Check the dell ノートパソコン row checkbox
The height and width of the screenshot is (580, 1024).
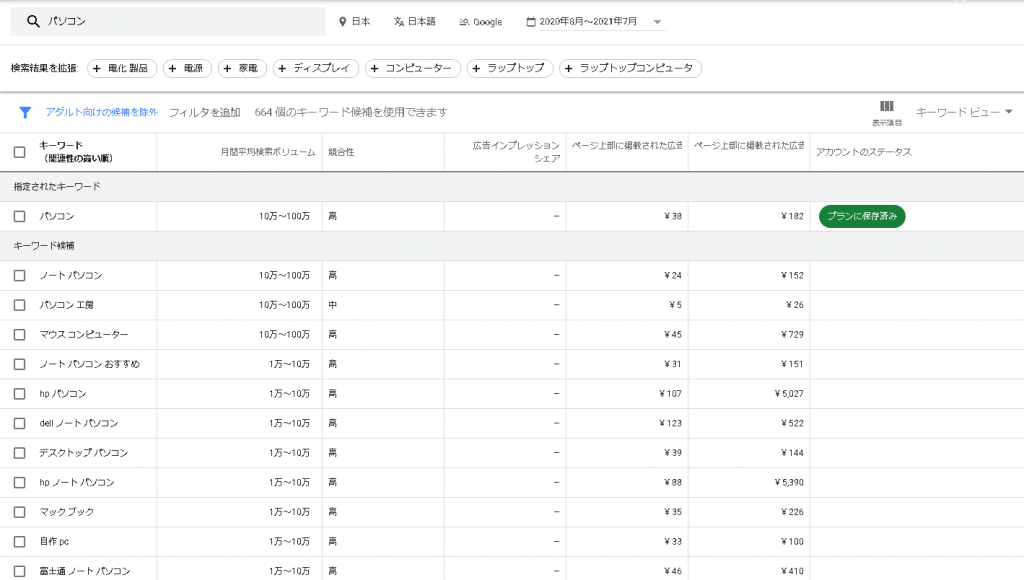pyautogui.click(x=20, y=423)
